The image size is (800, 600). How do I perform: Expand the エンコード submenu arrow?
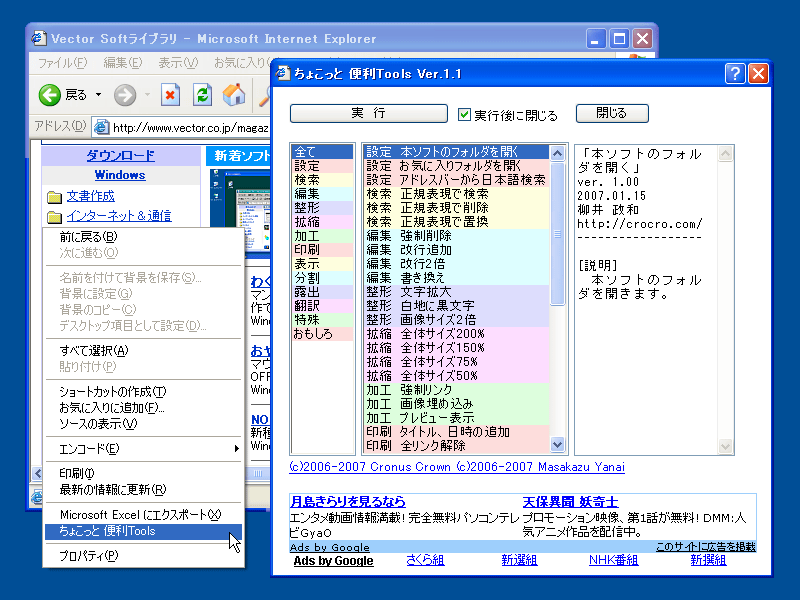[236, 448]
